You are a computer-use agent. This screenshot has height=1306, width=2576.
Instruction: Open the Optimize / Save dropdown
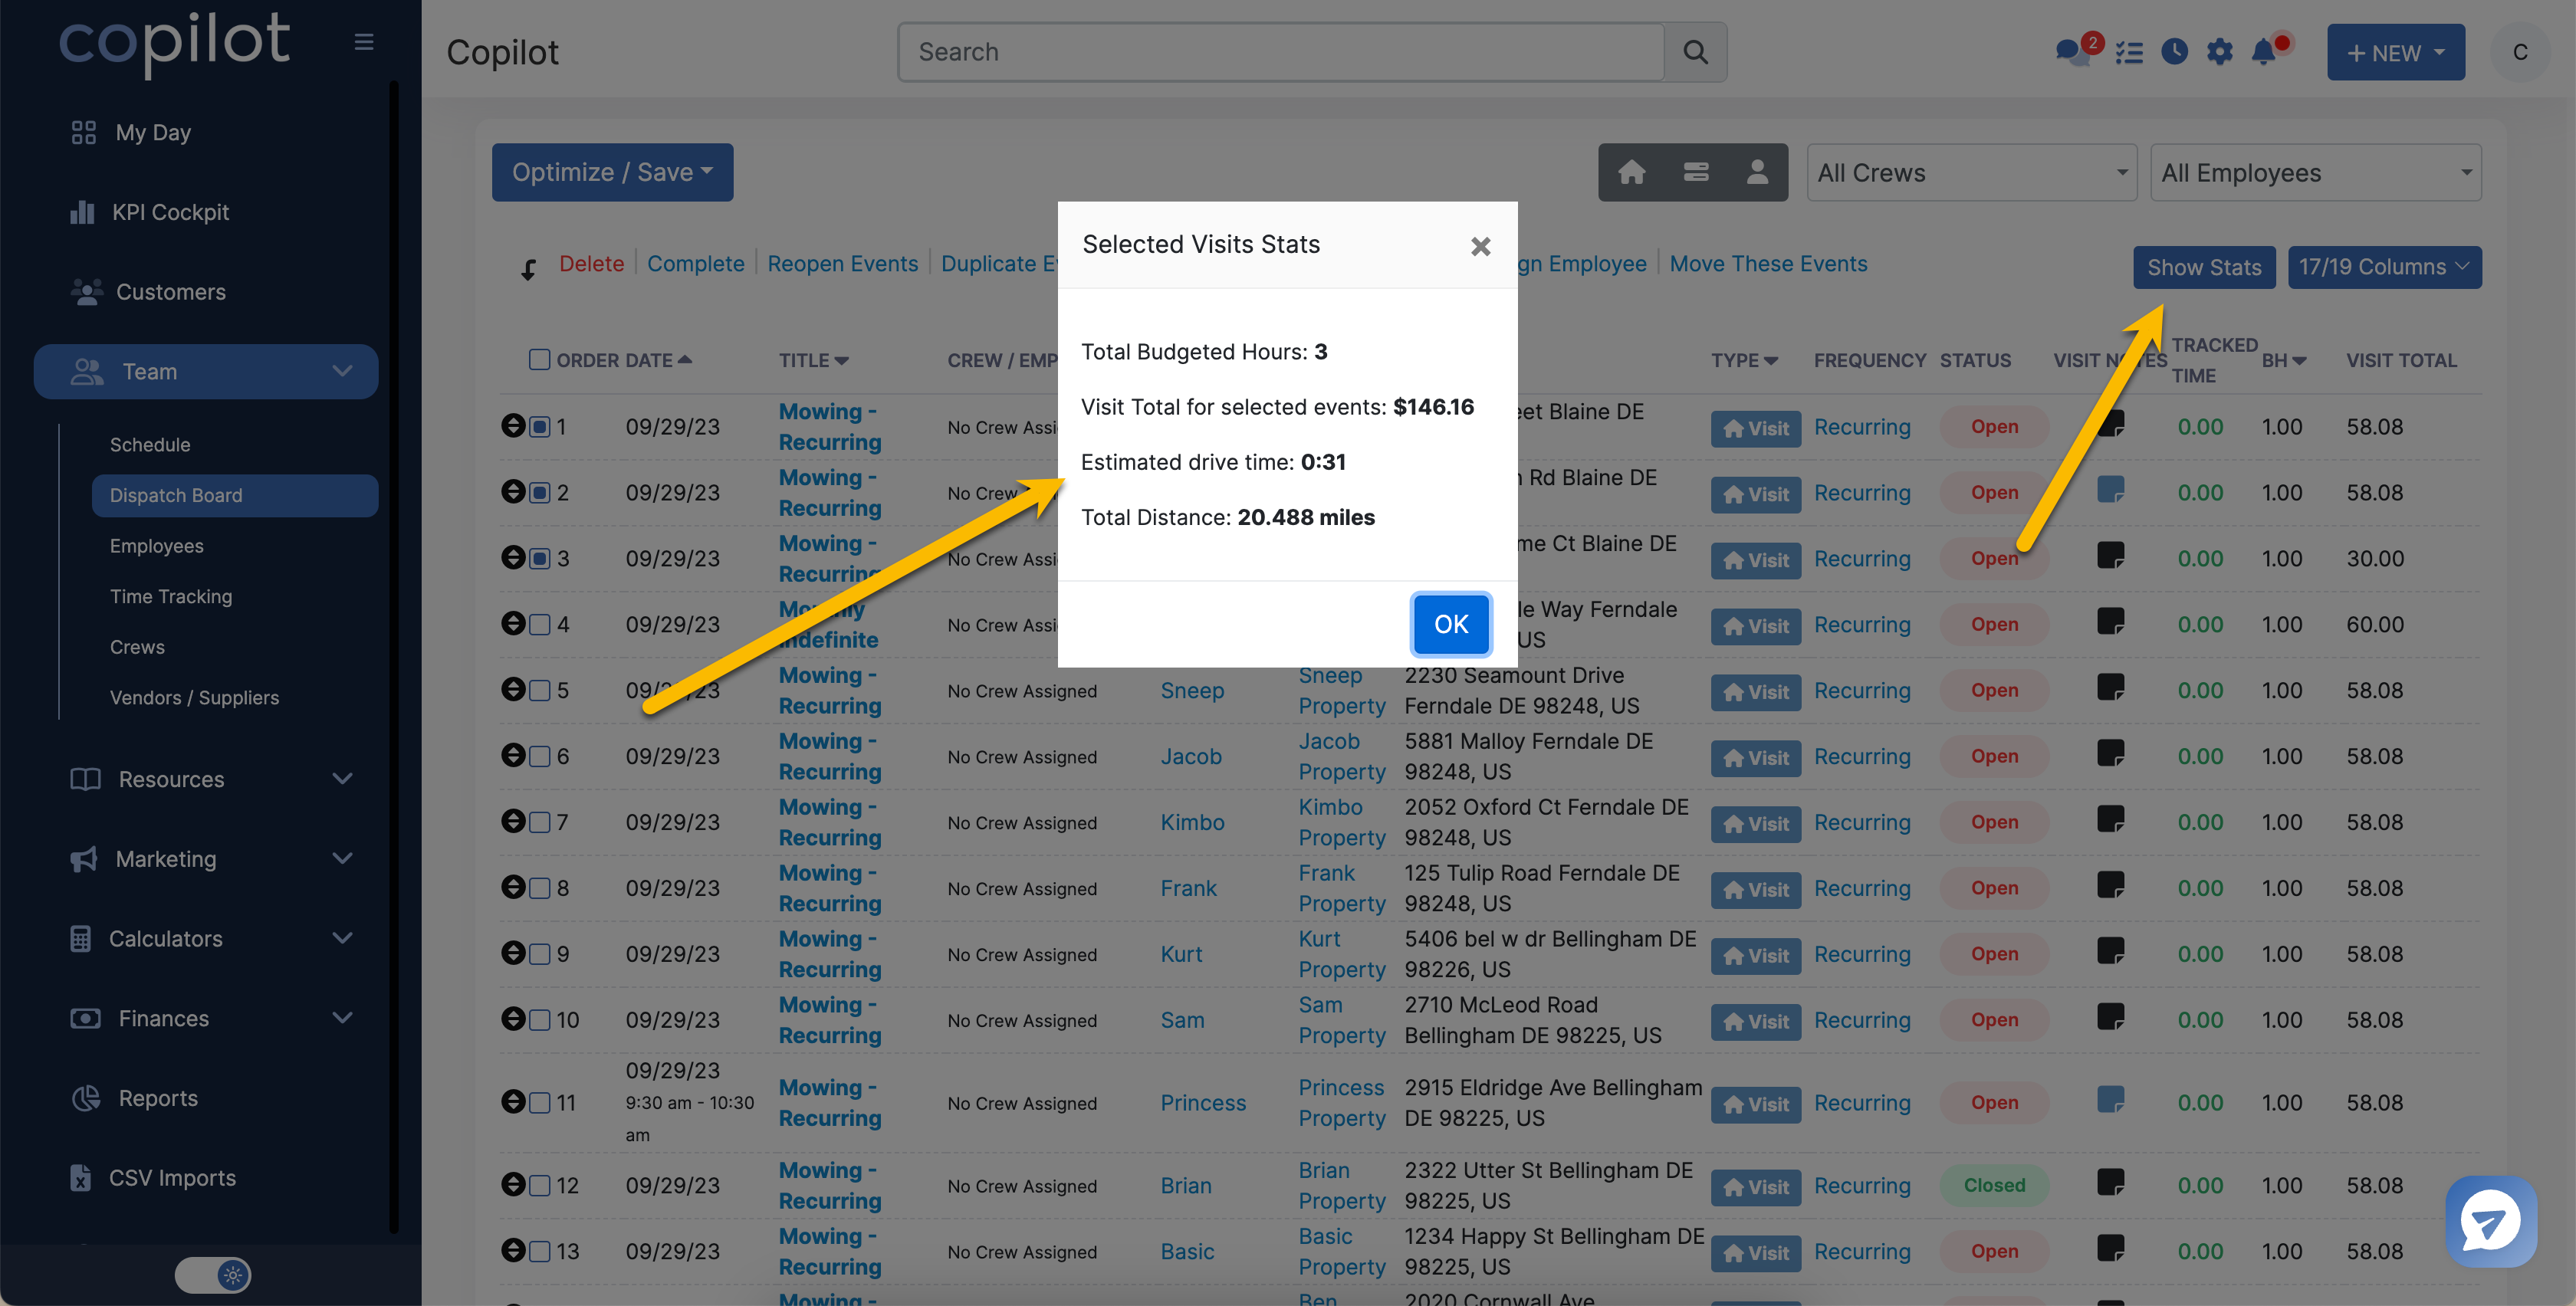(x=612, y=172)
